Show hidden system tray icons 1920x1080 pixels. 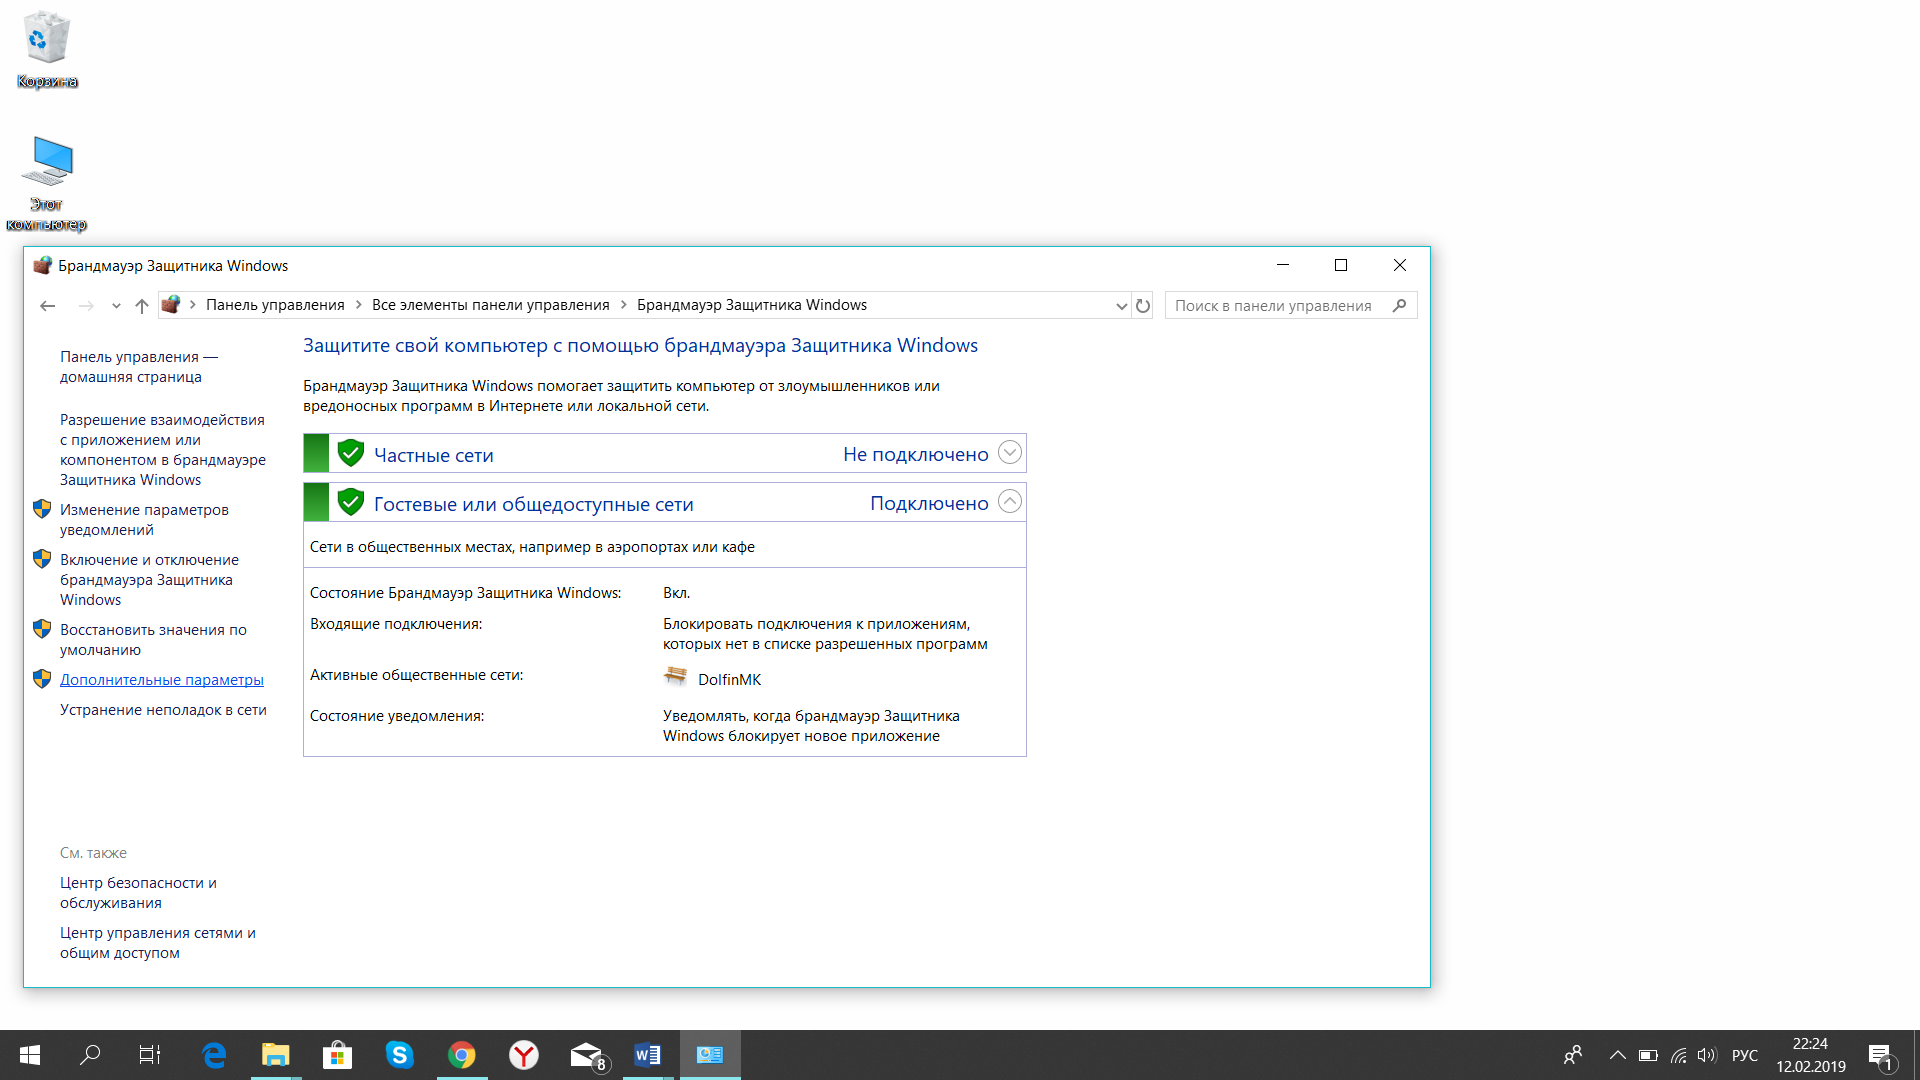click(x=1617, y=1055)
